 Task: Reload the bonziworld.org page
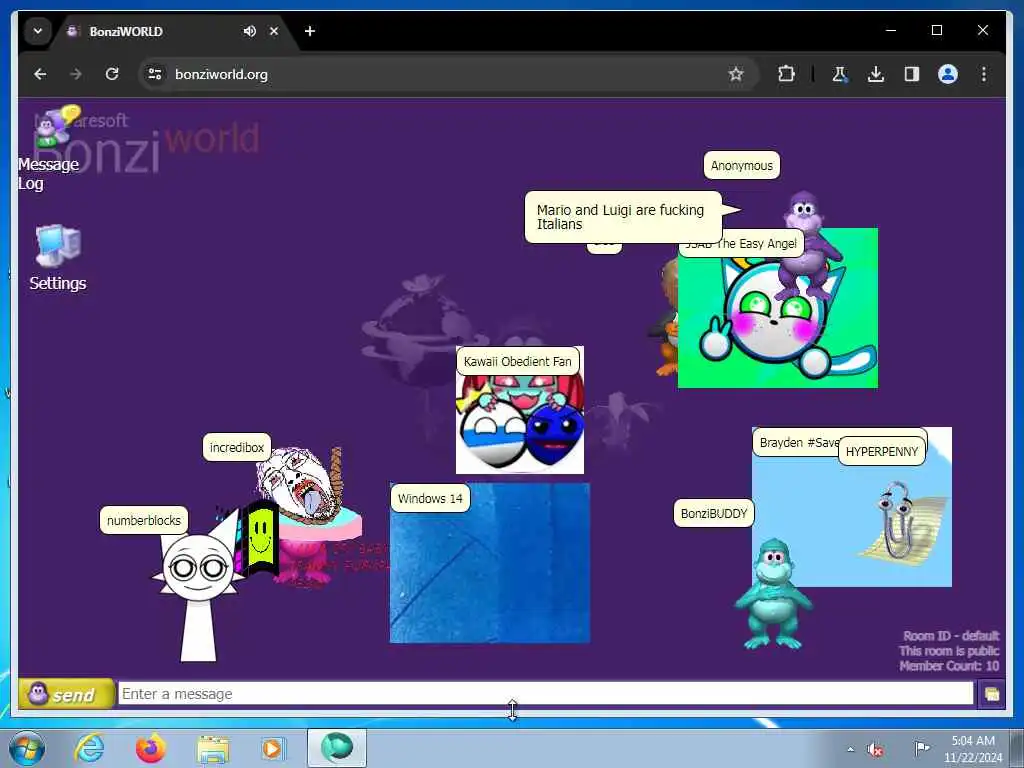112,74
